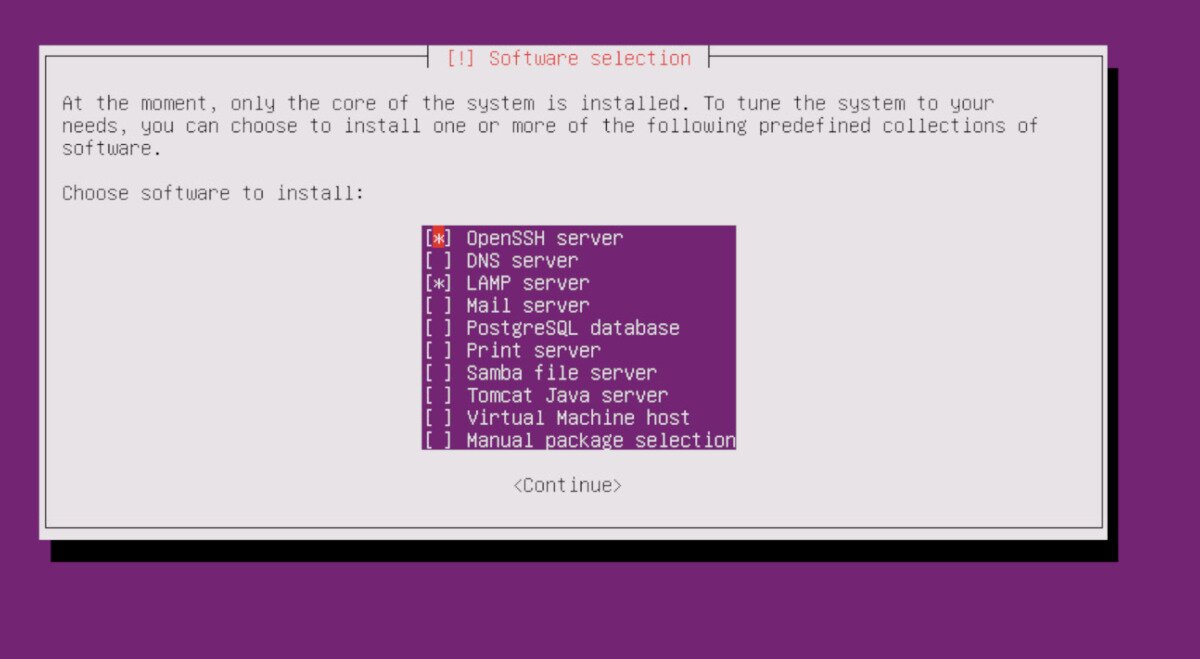Select the 'Print server' label text

533,351
